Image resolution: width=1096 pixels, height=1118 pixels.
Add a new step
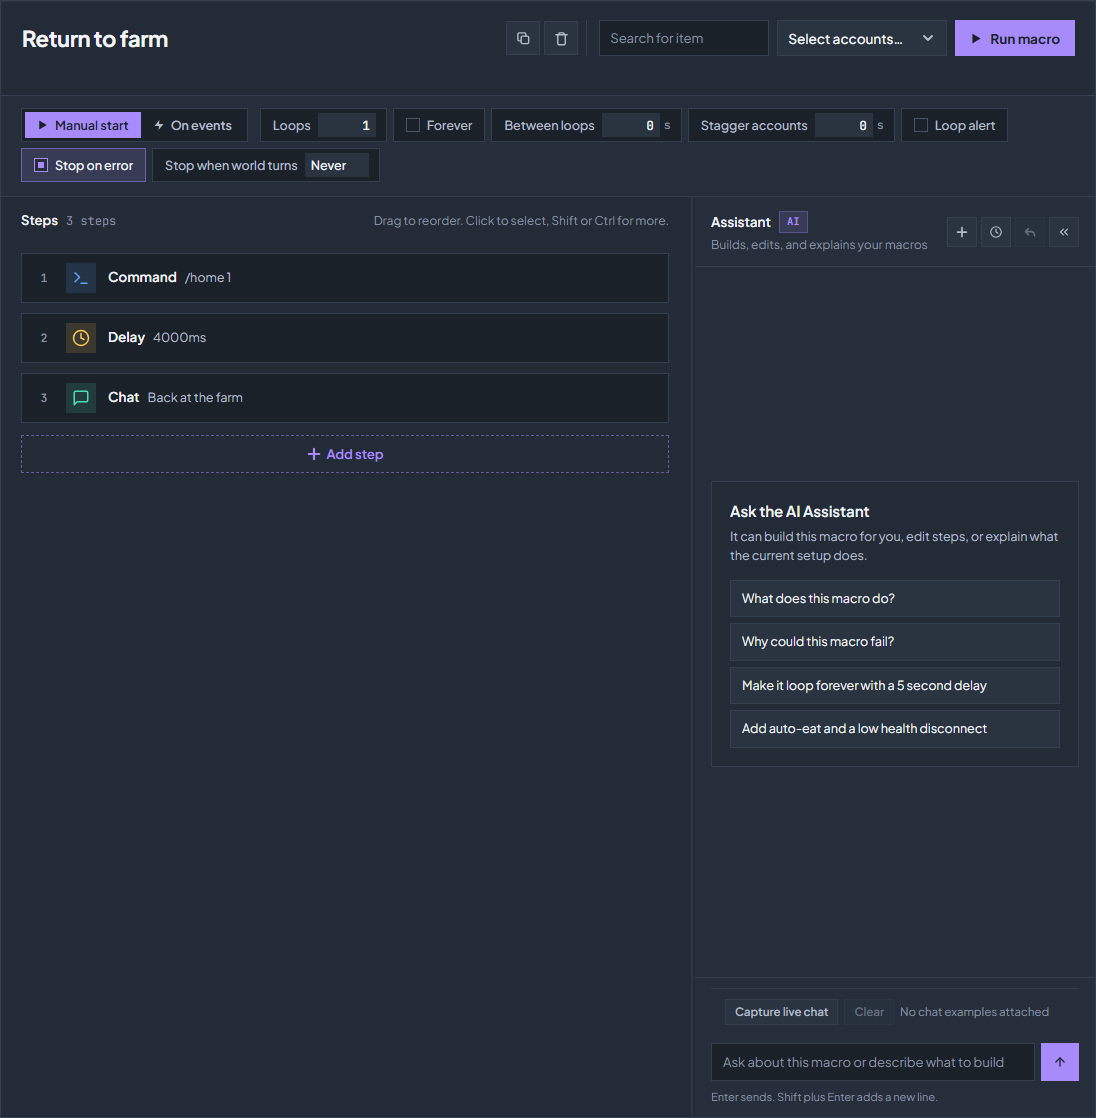[345, 454]
